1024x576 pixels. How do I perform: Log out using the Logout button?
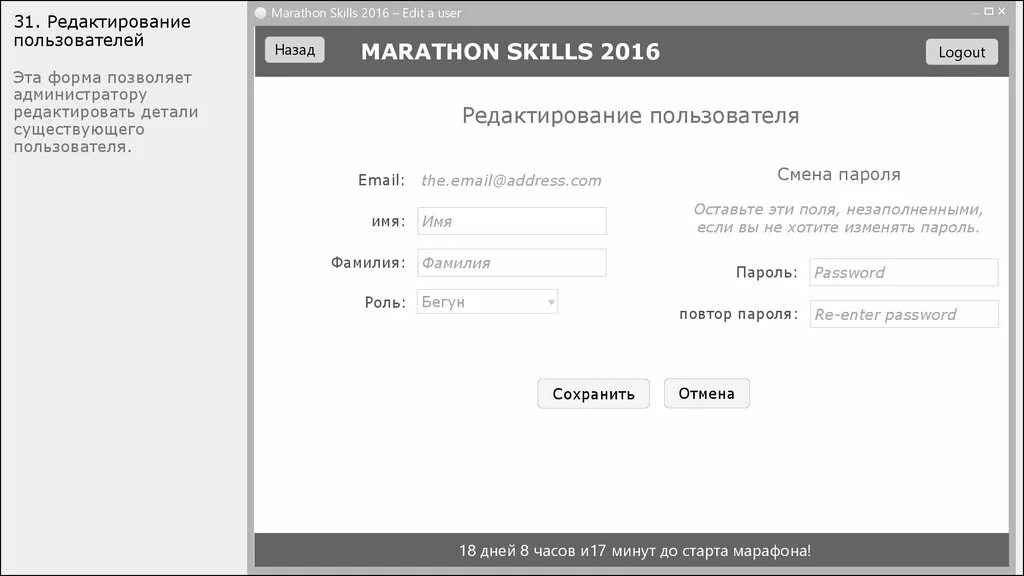coord(961,52)
